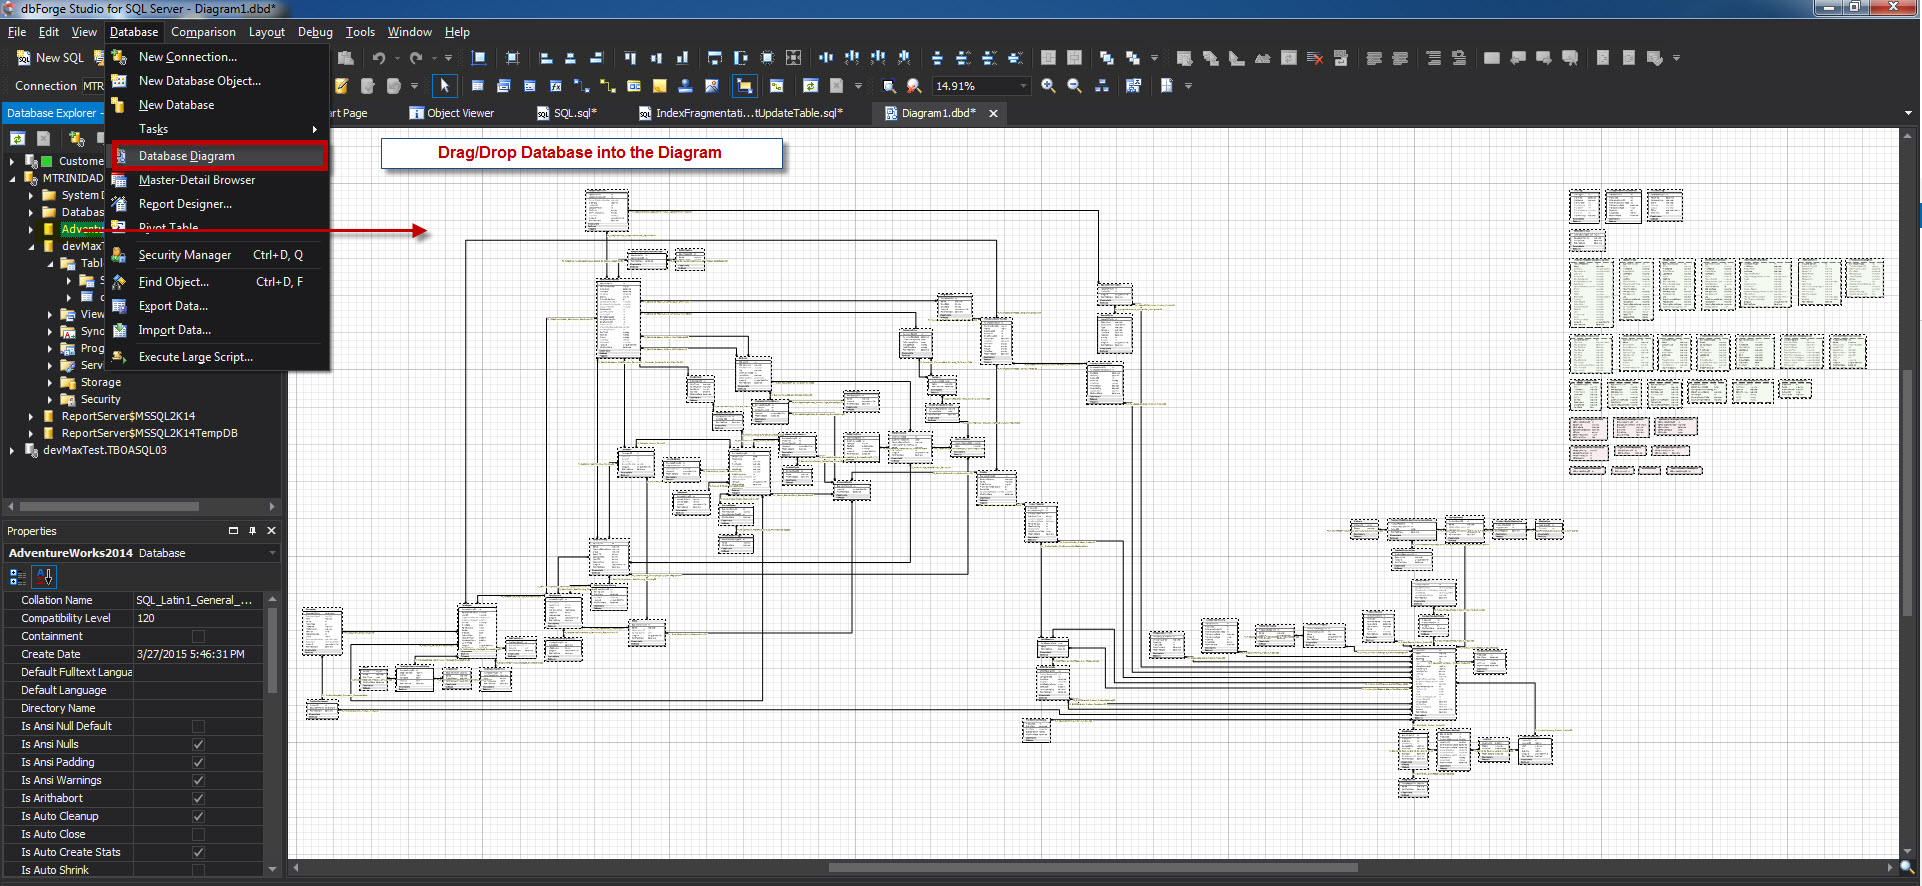Click the Redo toolbar icon

click(x=416, y=58)
